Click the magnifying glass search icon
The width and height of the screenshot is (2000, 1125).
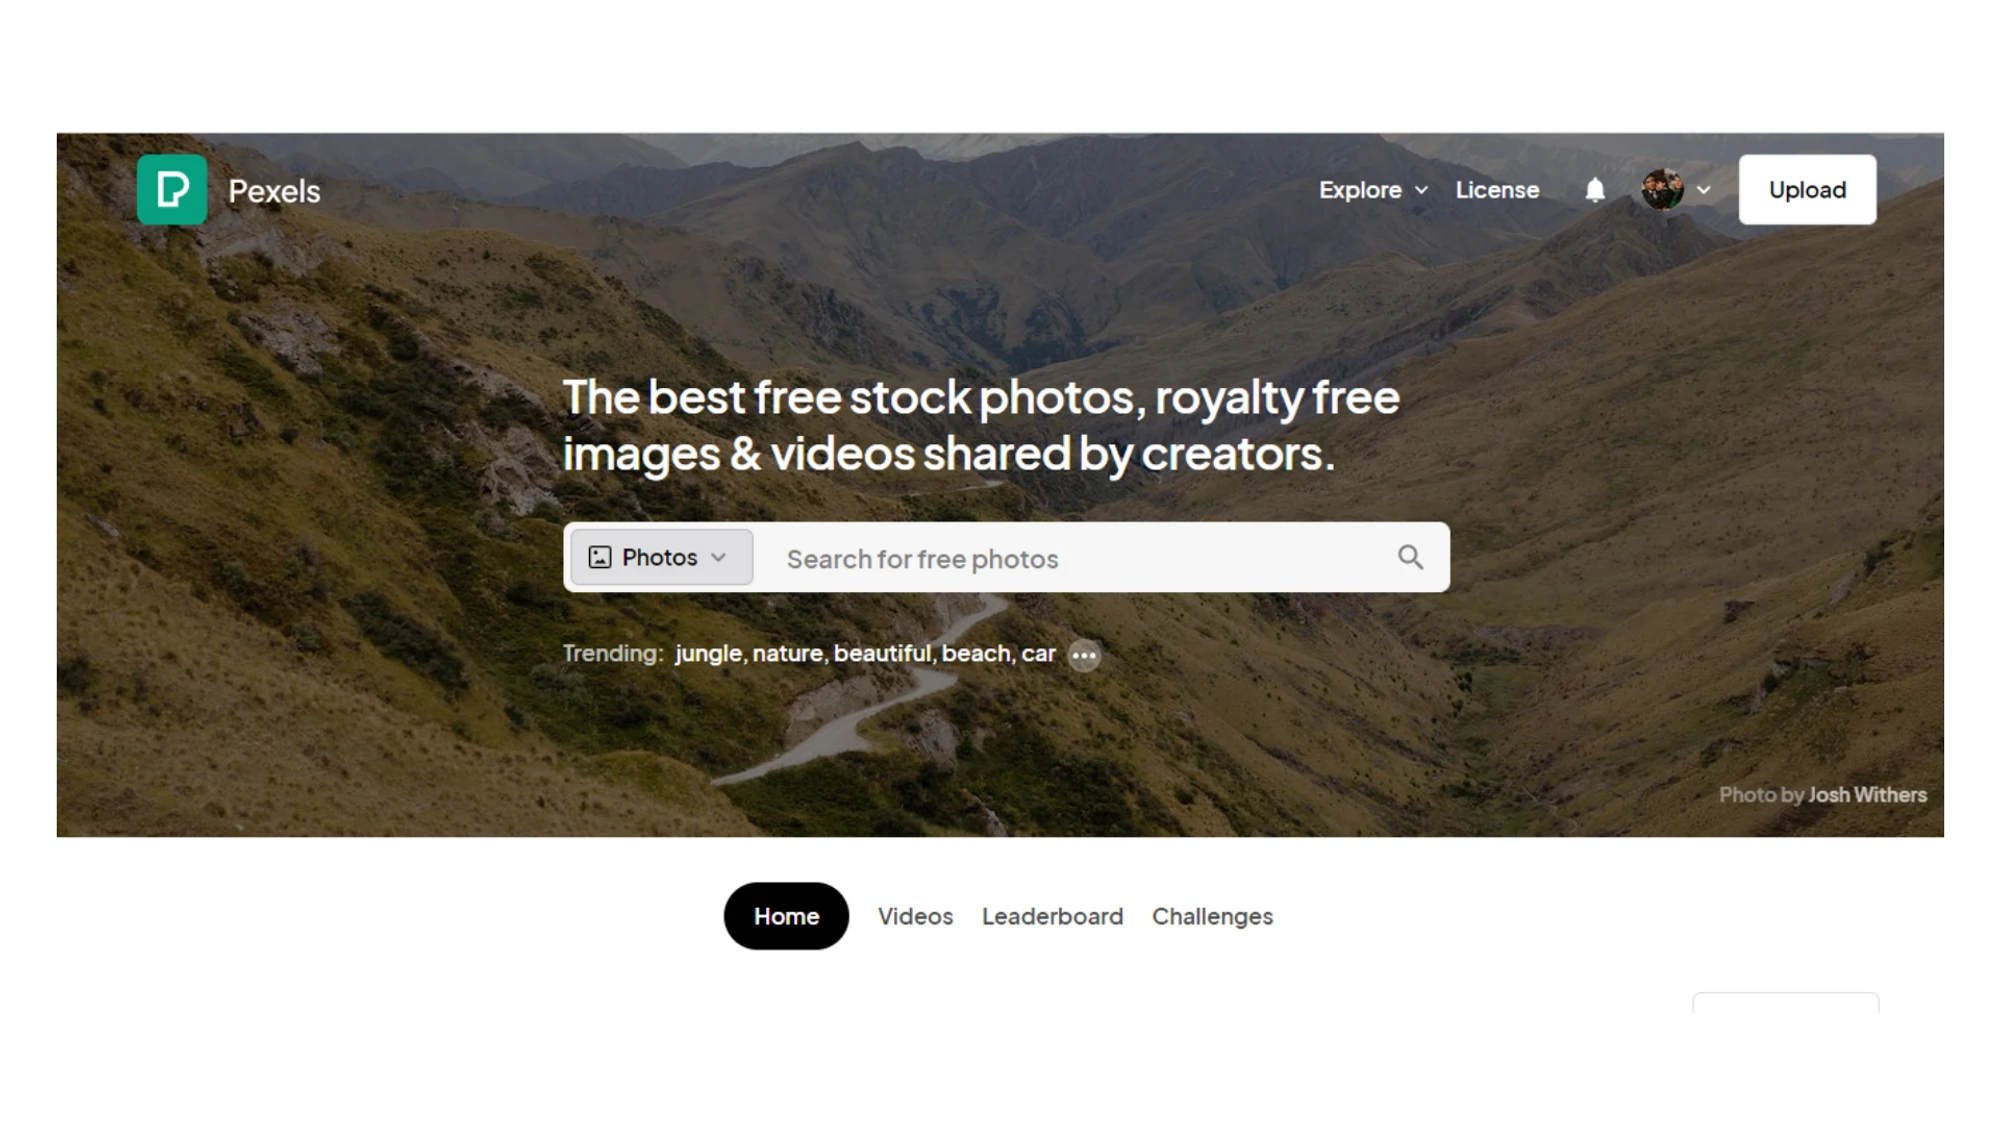point(1410,557)
